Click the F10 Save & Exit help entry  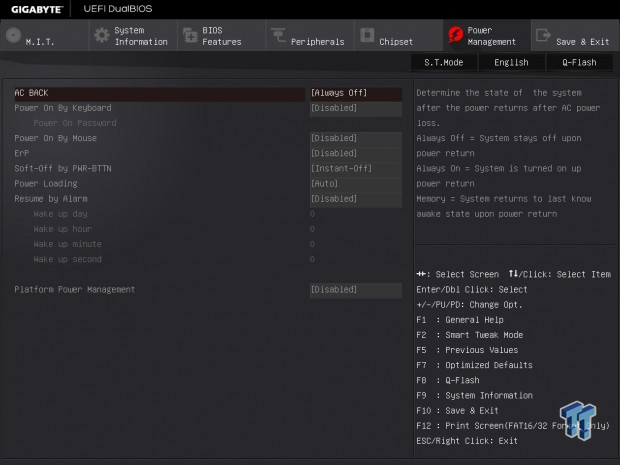click(457, 410)
